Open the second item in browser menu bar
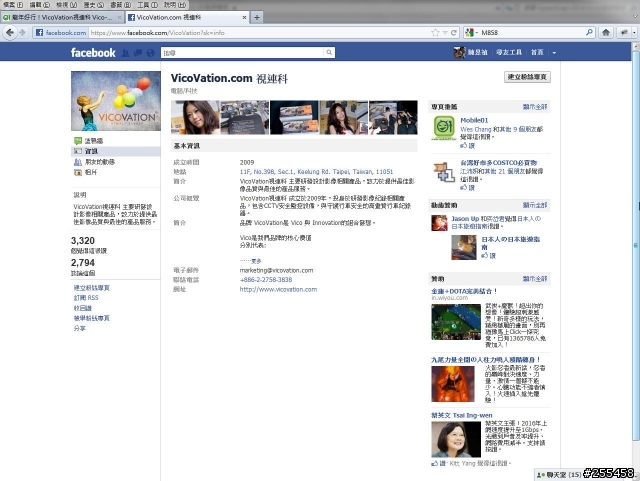 click(x=39, y=5)
